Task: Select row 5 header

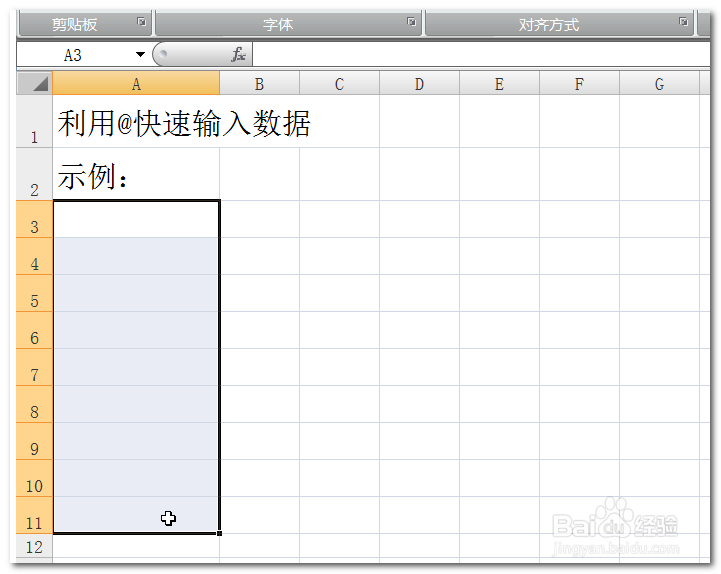Action: (x=34, y=293)
